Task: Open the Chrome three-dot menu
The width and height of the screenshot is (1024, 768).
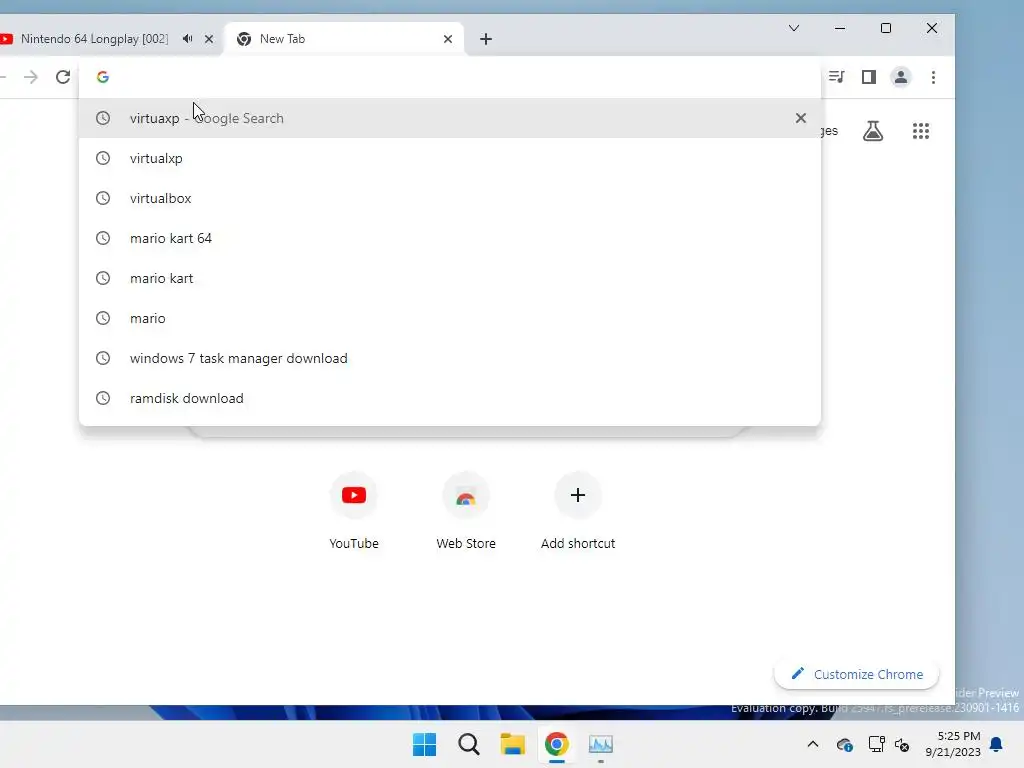Action: pyautogui.click(x=933, y=77)
